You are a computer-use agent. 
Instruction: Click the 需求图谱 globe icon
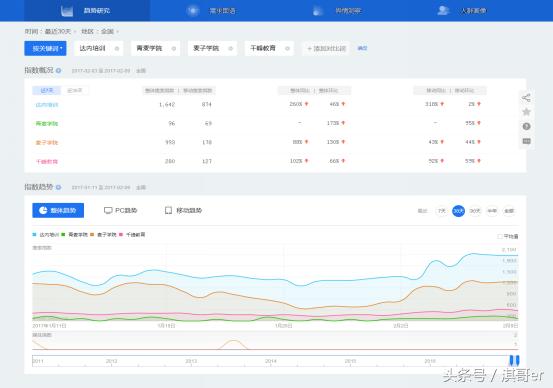193,11
